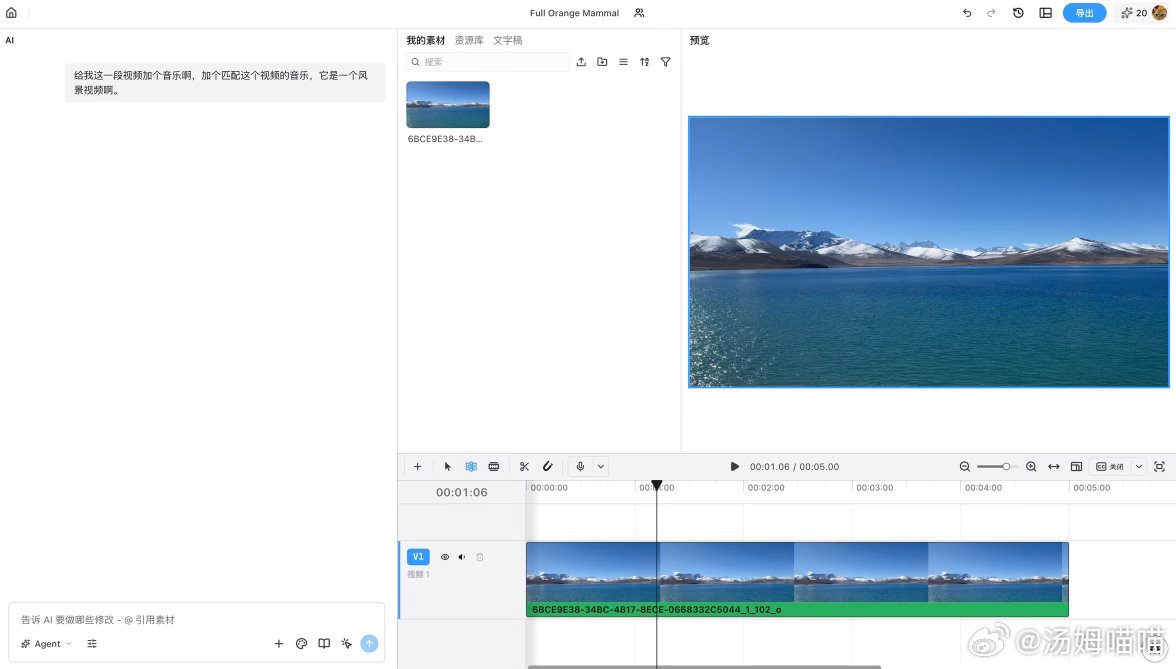1176x669 pixels.
Task: Play the timeline preview
Action: (x=734, y=466)
